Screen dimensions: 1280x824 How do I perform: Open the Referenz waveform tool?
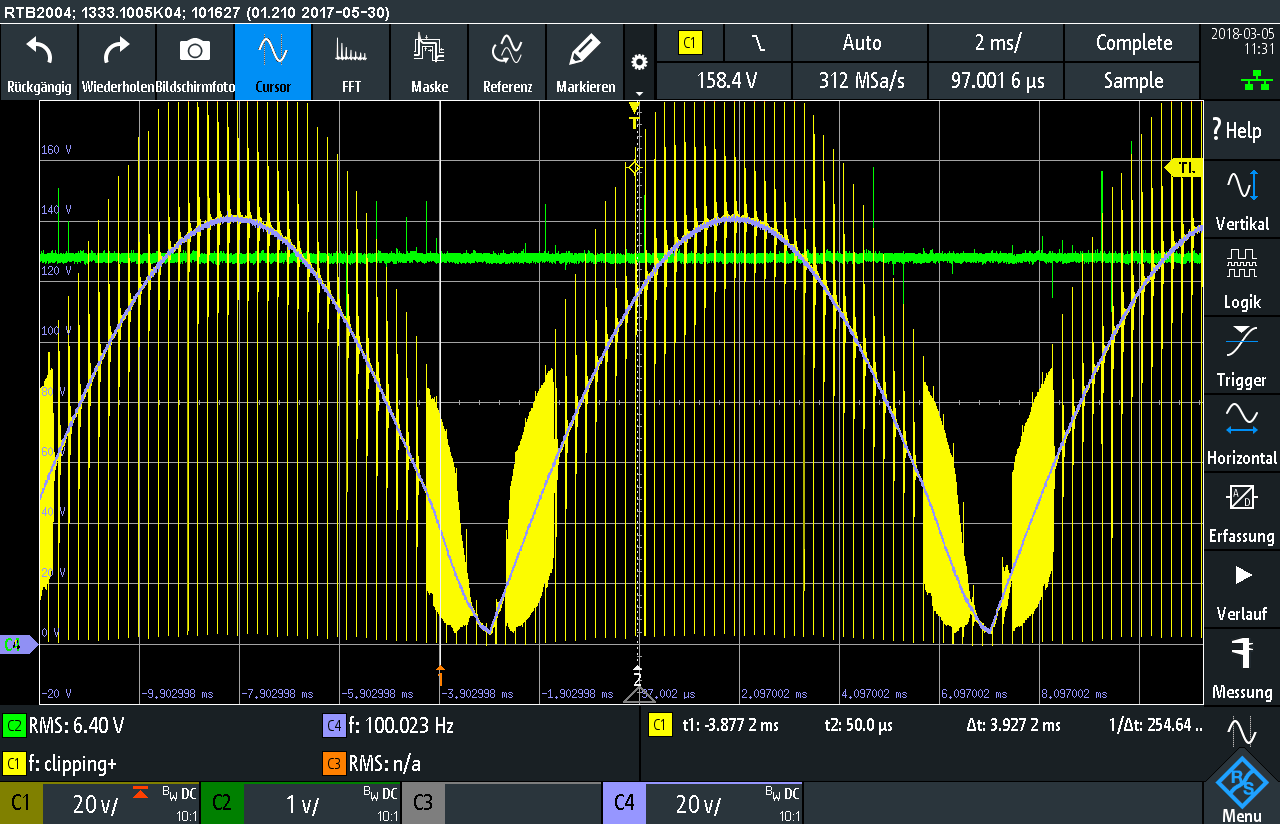[x=507, y=62]
